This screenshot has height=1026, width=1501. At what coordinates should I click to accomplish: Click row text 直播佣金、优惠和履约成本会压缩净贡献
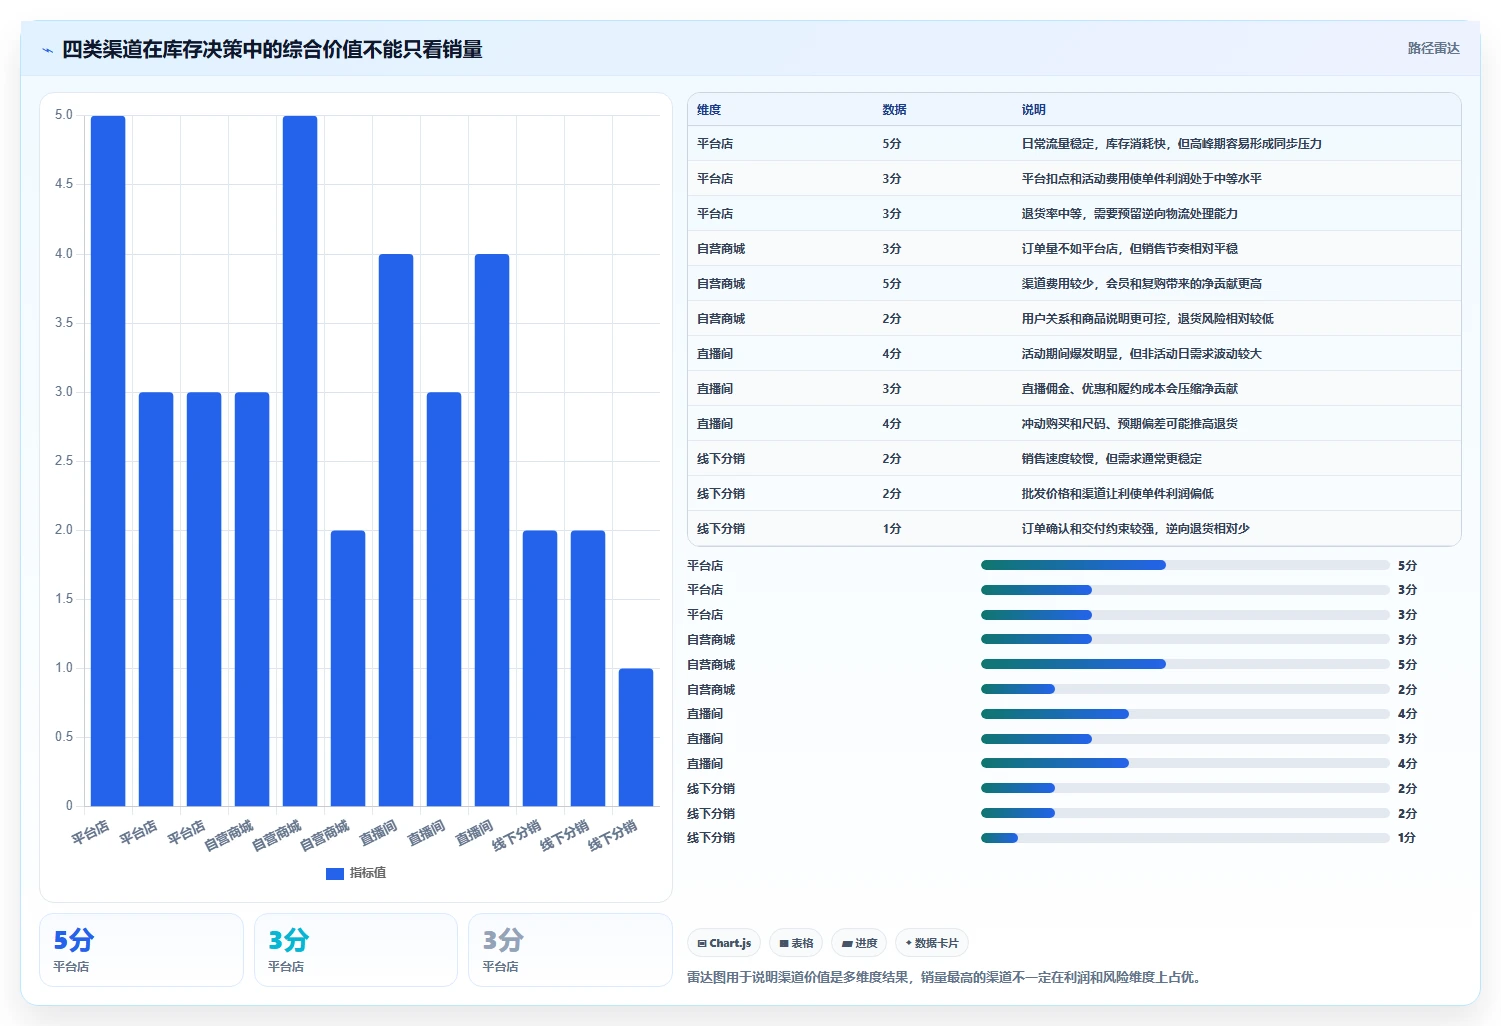point(1129,389)
